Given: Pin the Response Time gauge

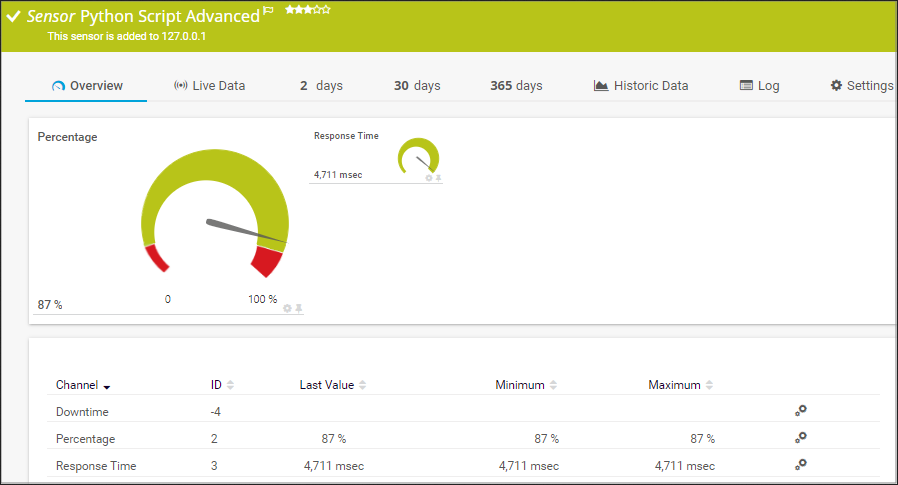Looking at the screenshot, I should coord(438,178).
